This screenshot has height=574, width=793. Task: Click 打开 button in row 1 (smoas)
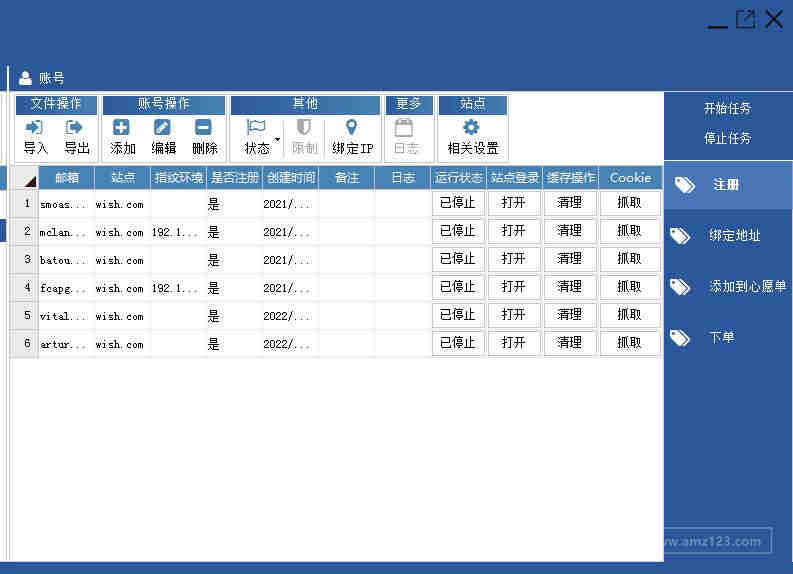(514, 203)
